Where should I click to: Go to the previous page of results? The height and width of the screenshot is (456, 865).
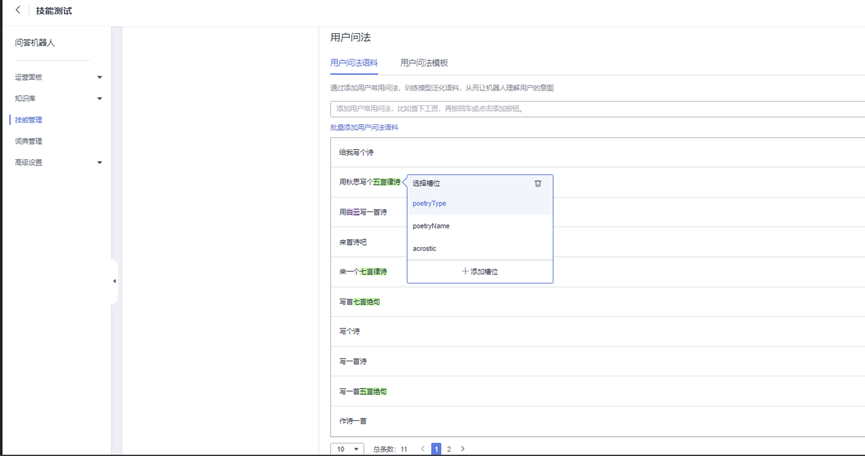[x=423, y=449]
